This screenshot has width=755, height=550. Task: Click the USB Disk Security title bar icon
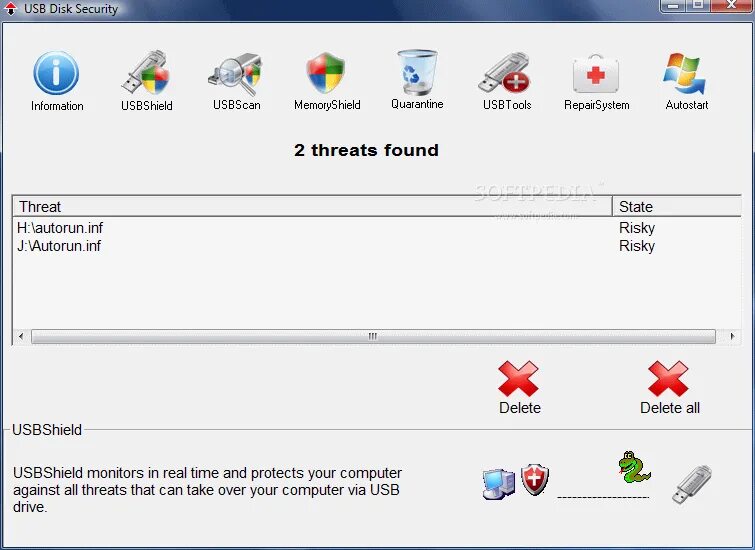10,8
